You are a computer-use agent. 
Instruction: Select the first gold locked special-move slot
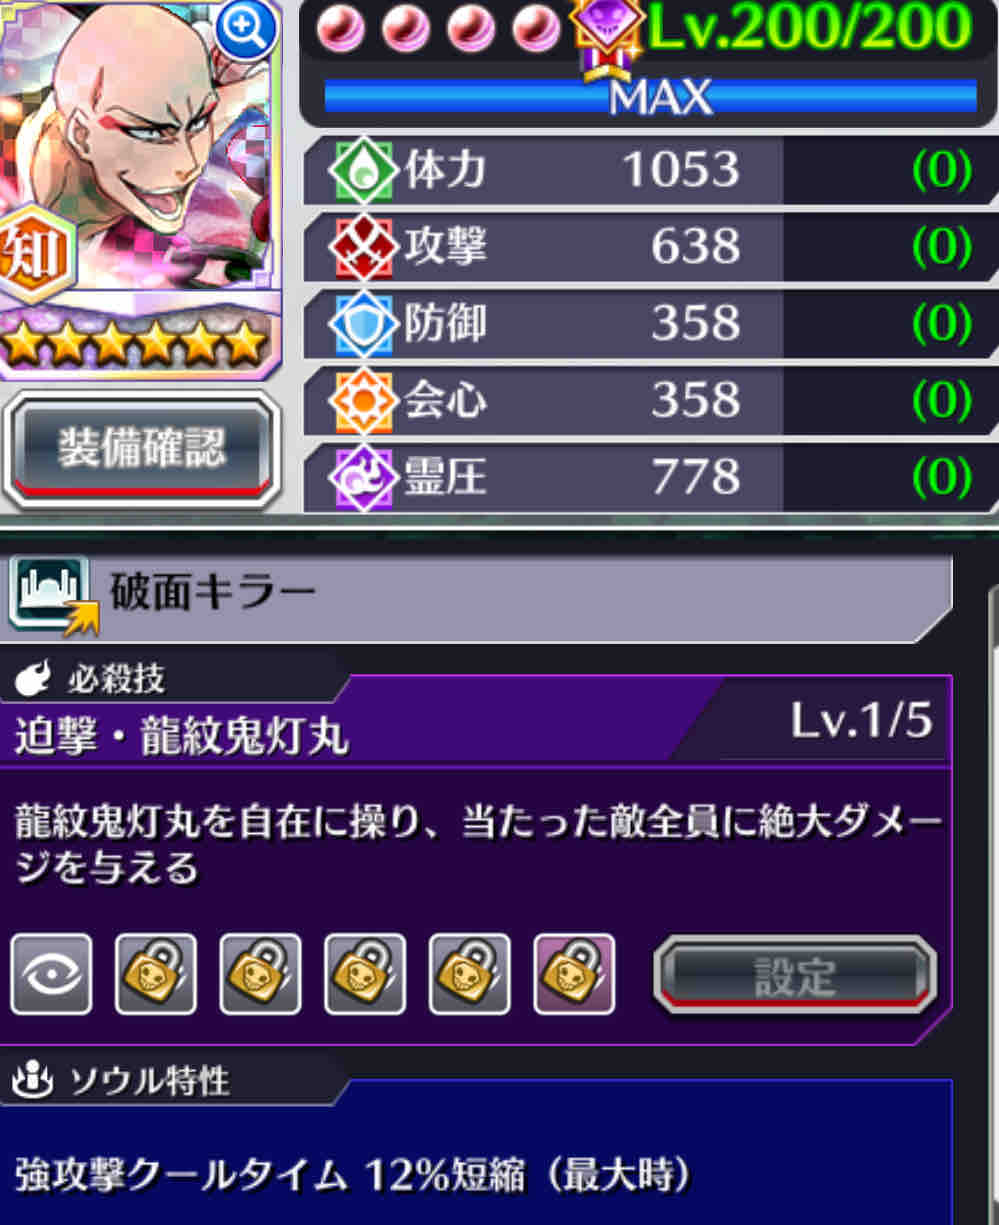click(155, 974)
